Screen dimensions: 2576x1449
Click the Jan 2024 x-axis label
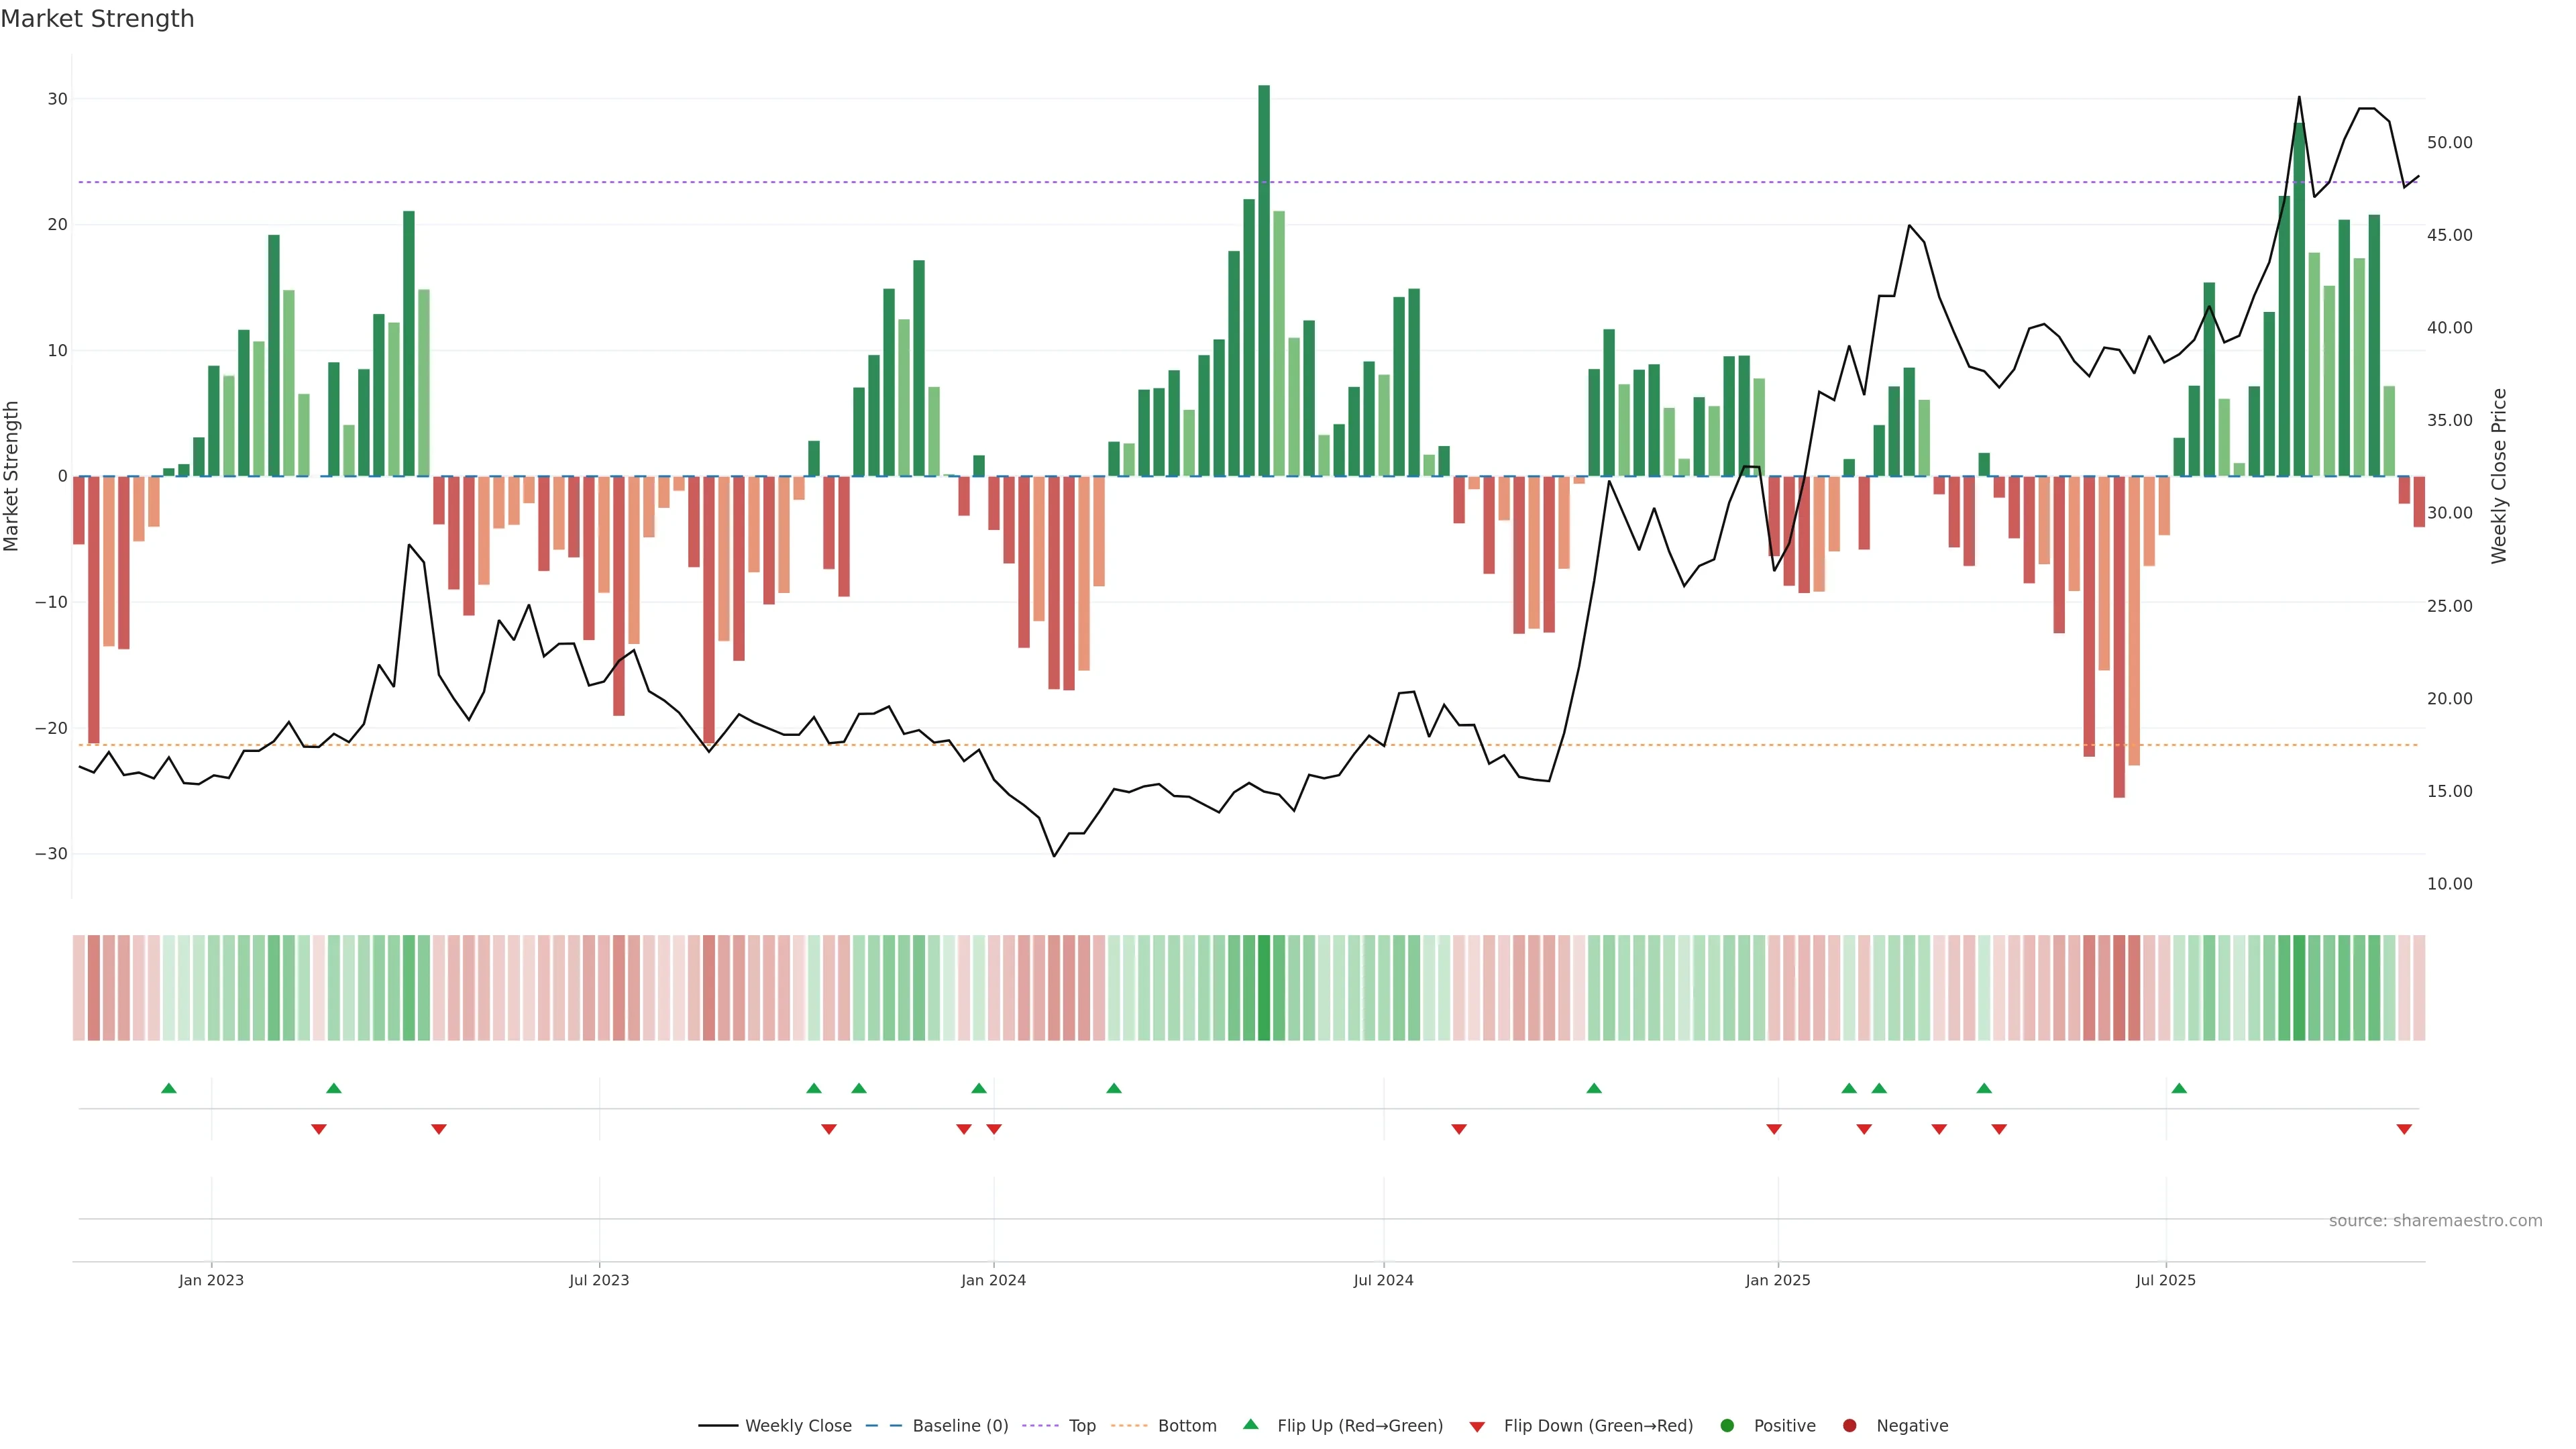(993, 1280)
